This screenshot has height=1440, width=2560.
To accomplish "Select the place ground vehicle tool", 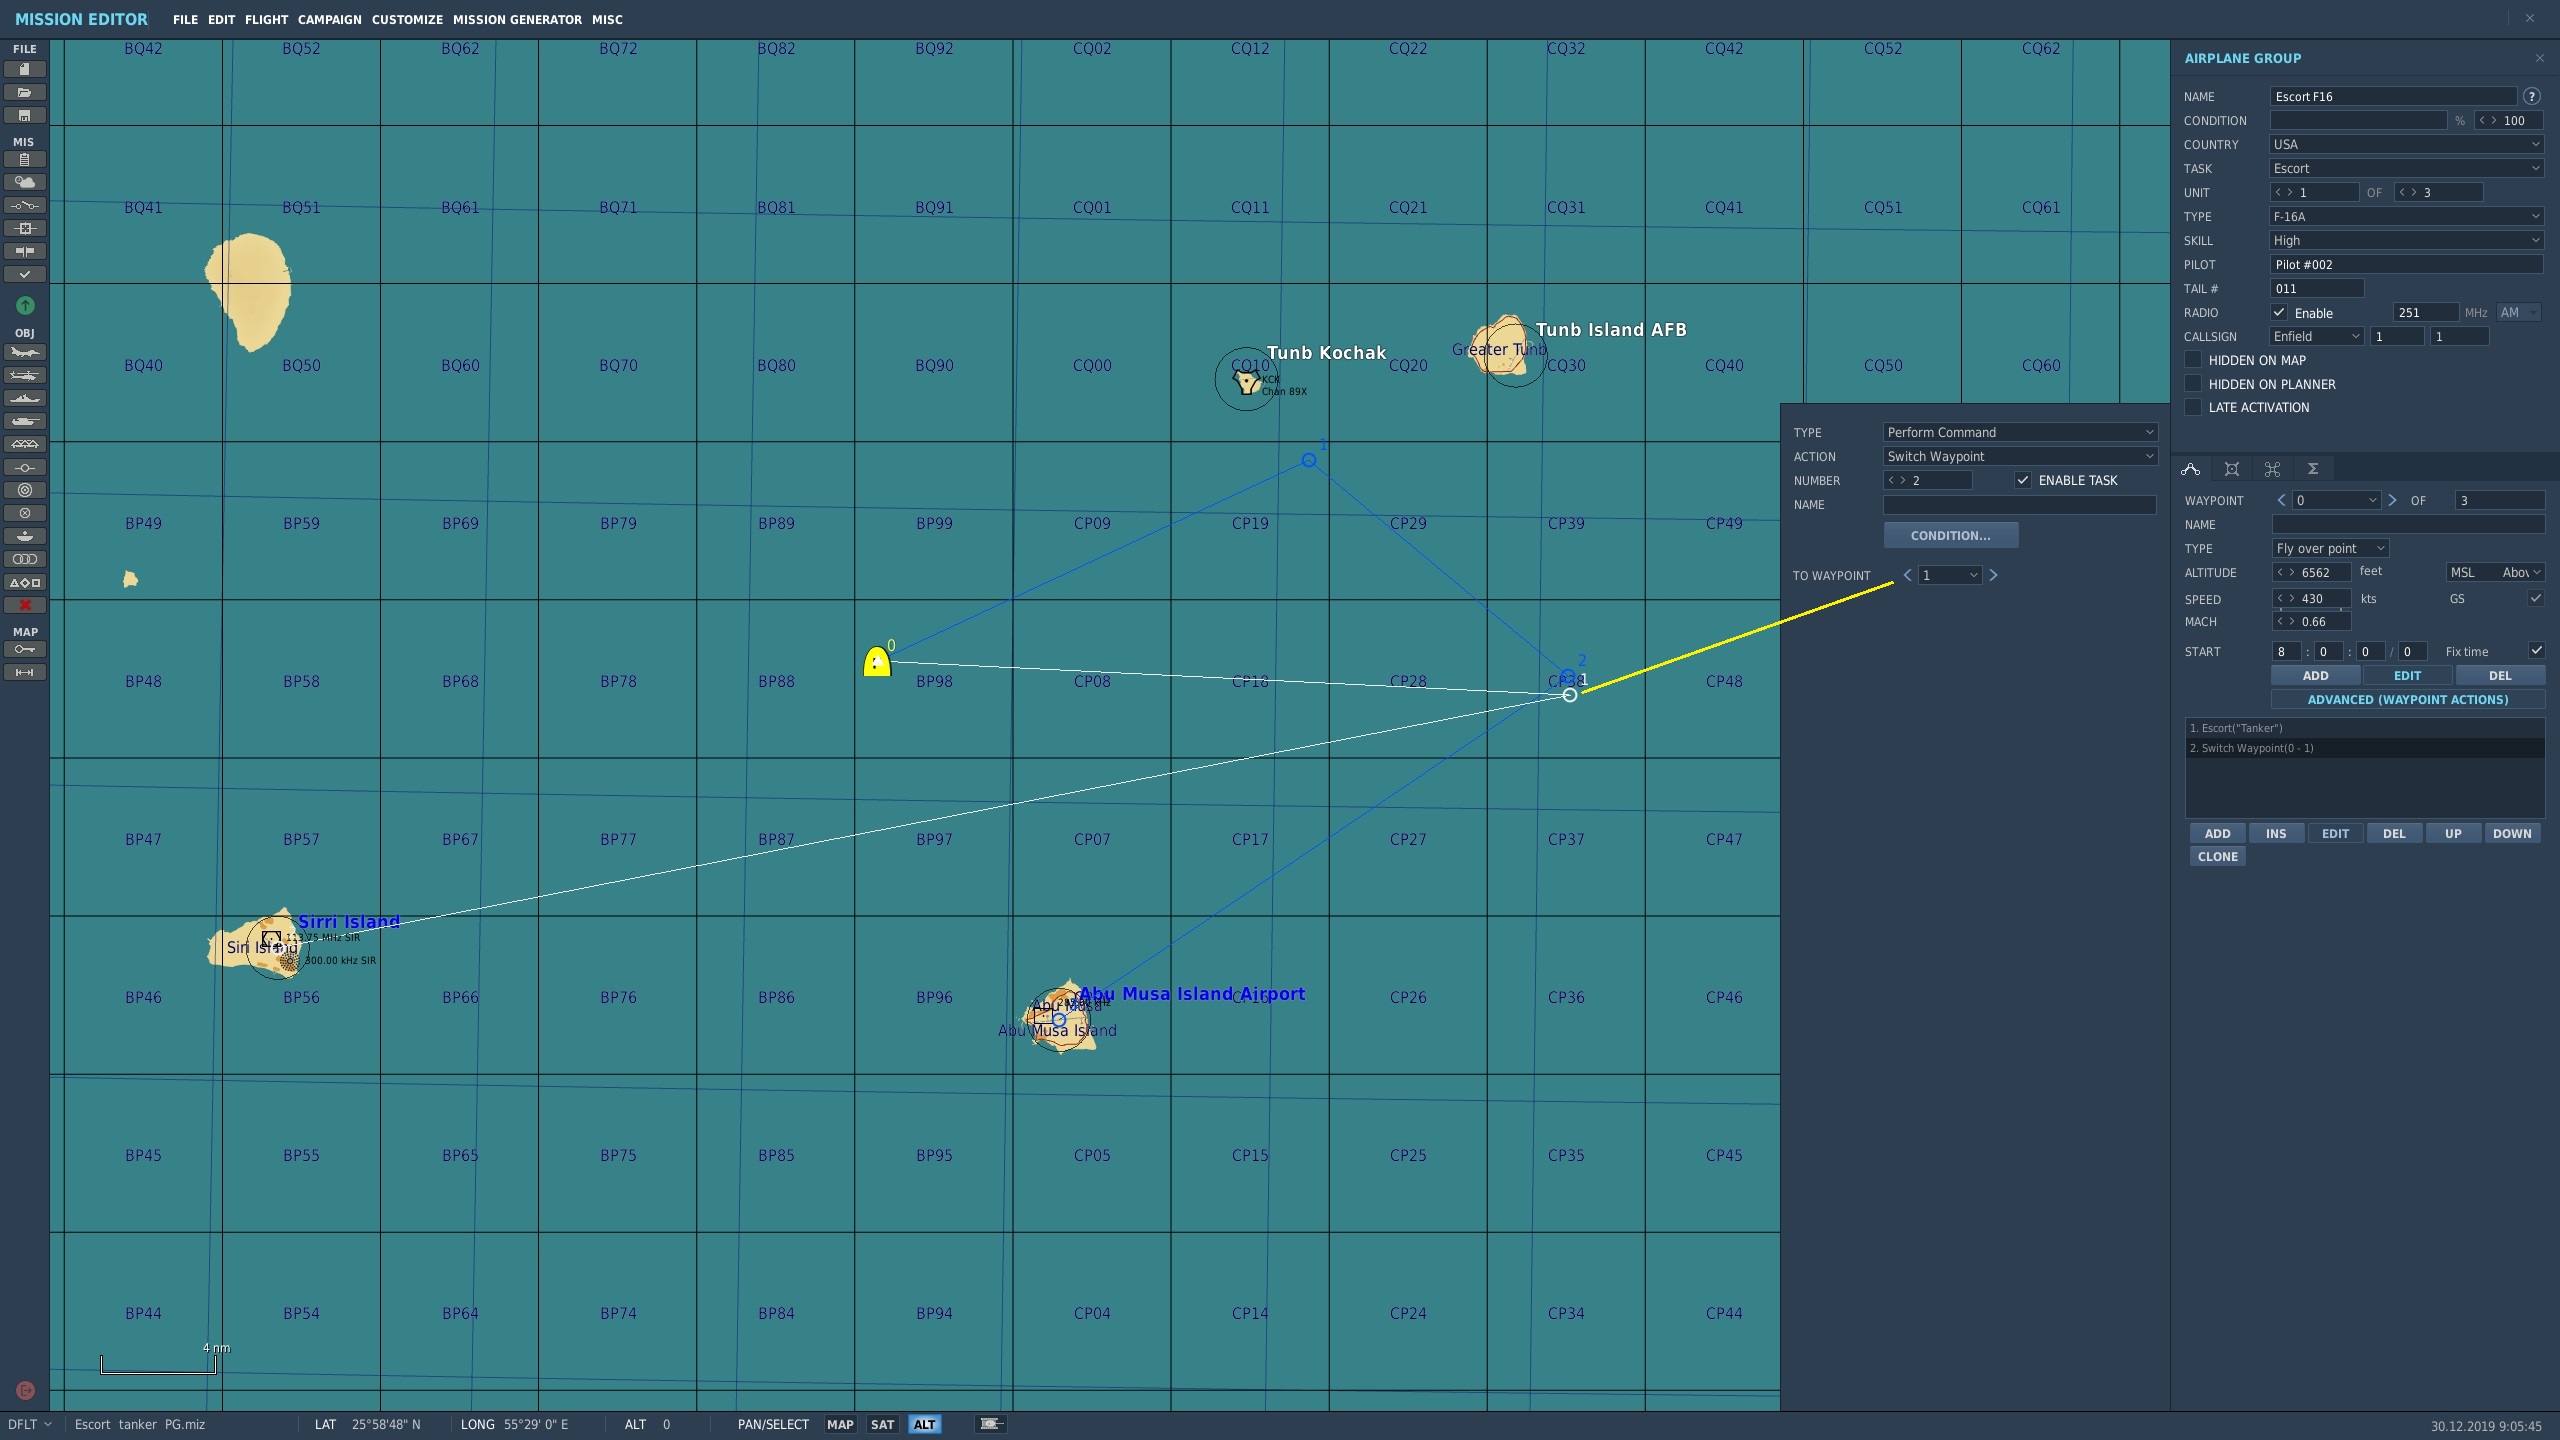I will (x=25, y=421).
